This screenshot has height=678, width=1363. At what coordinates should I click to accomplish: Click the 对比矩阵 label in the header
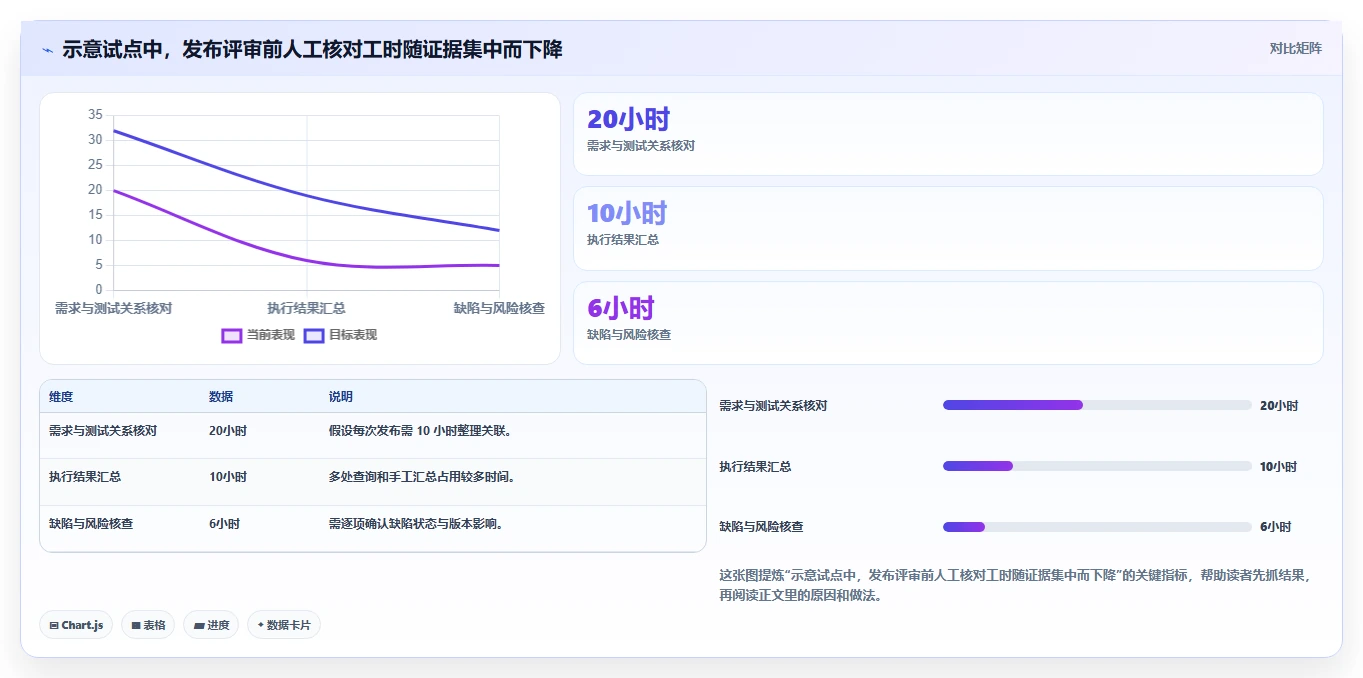pos(1295,48)
